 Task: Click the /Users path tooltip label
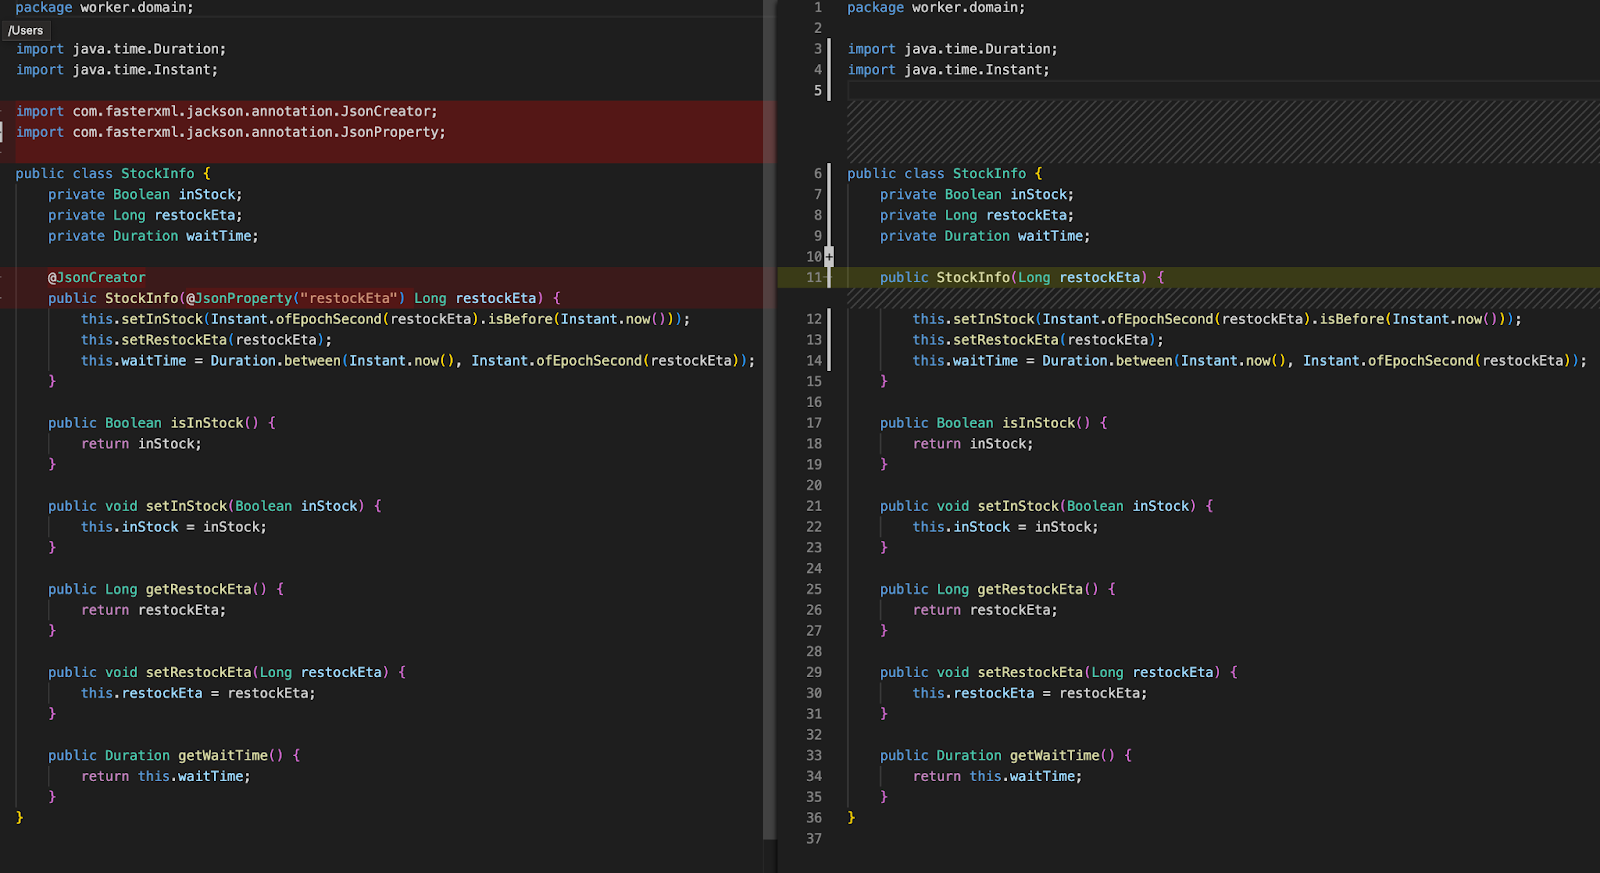(x=26, y=30)
